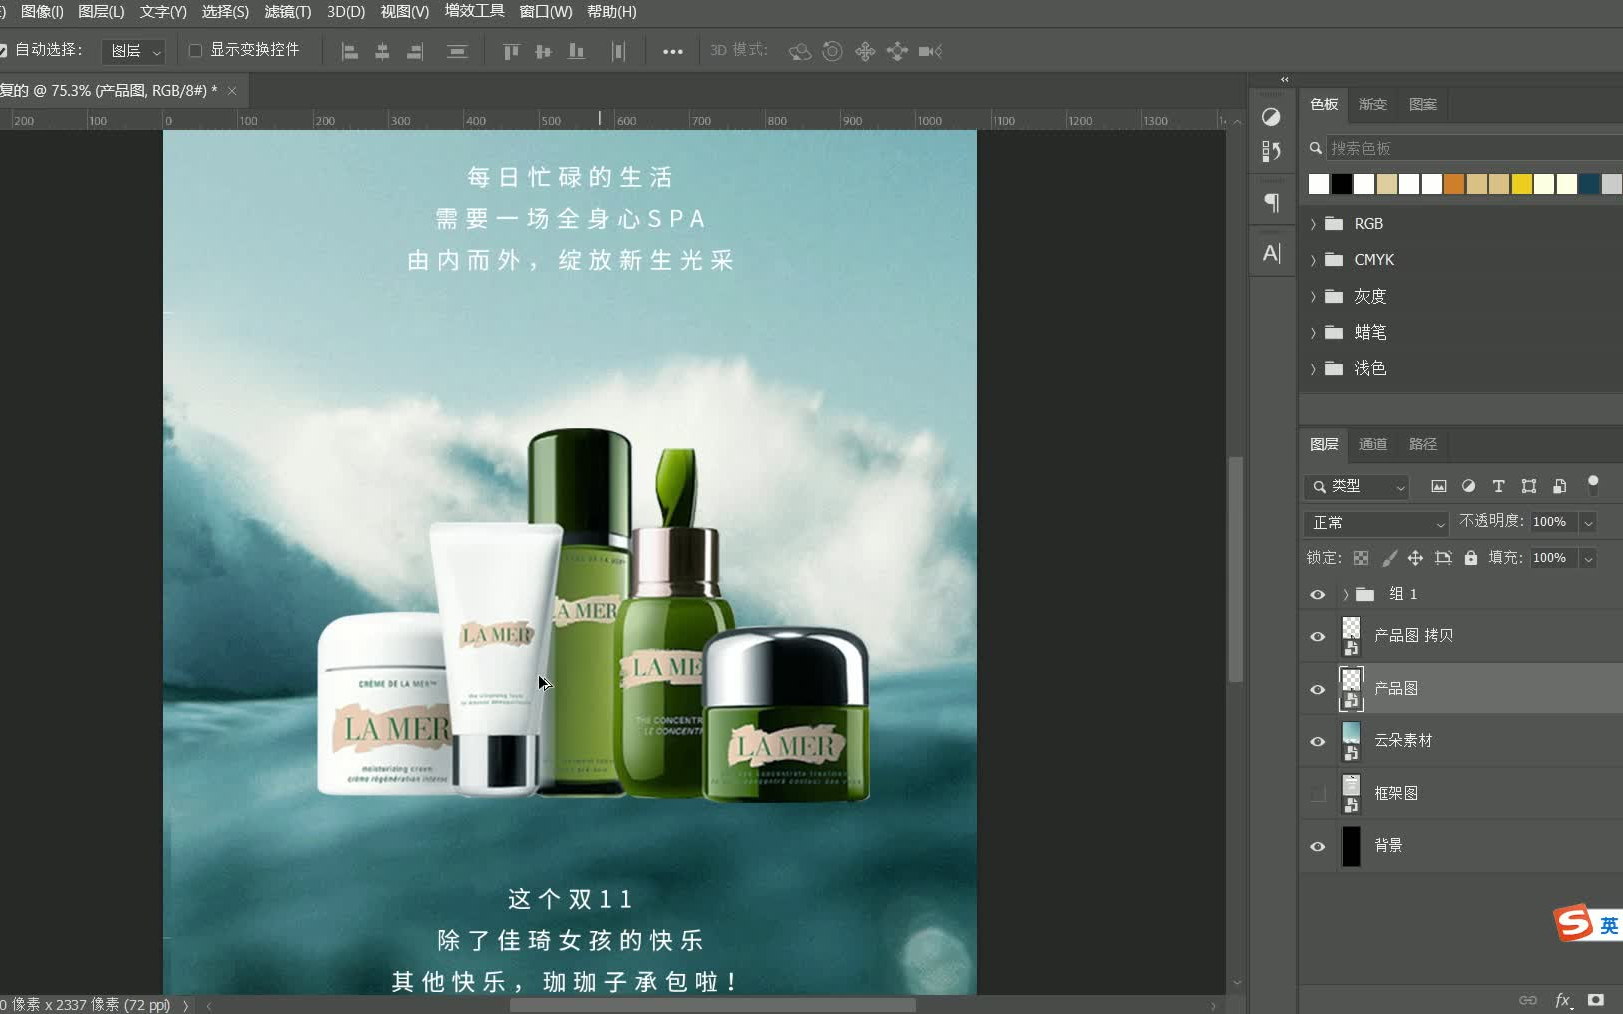Switch to the 图案 tab
The image size is (1623, 1014).
1423,104
